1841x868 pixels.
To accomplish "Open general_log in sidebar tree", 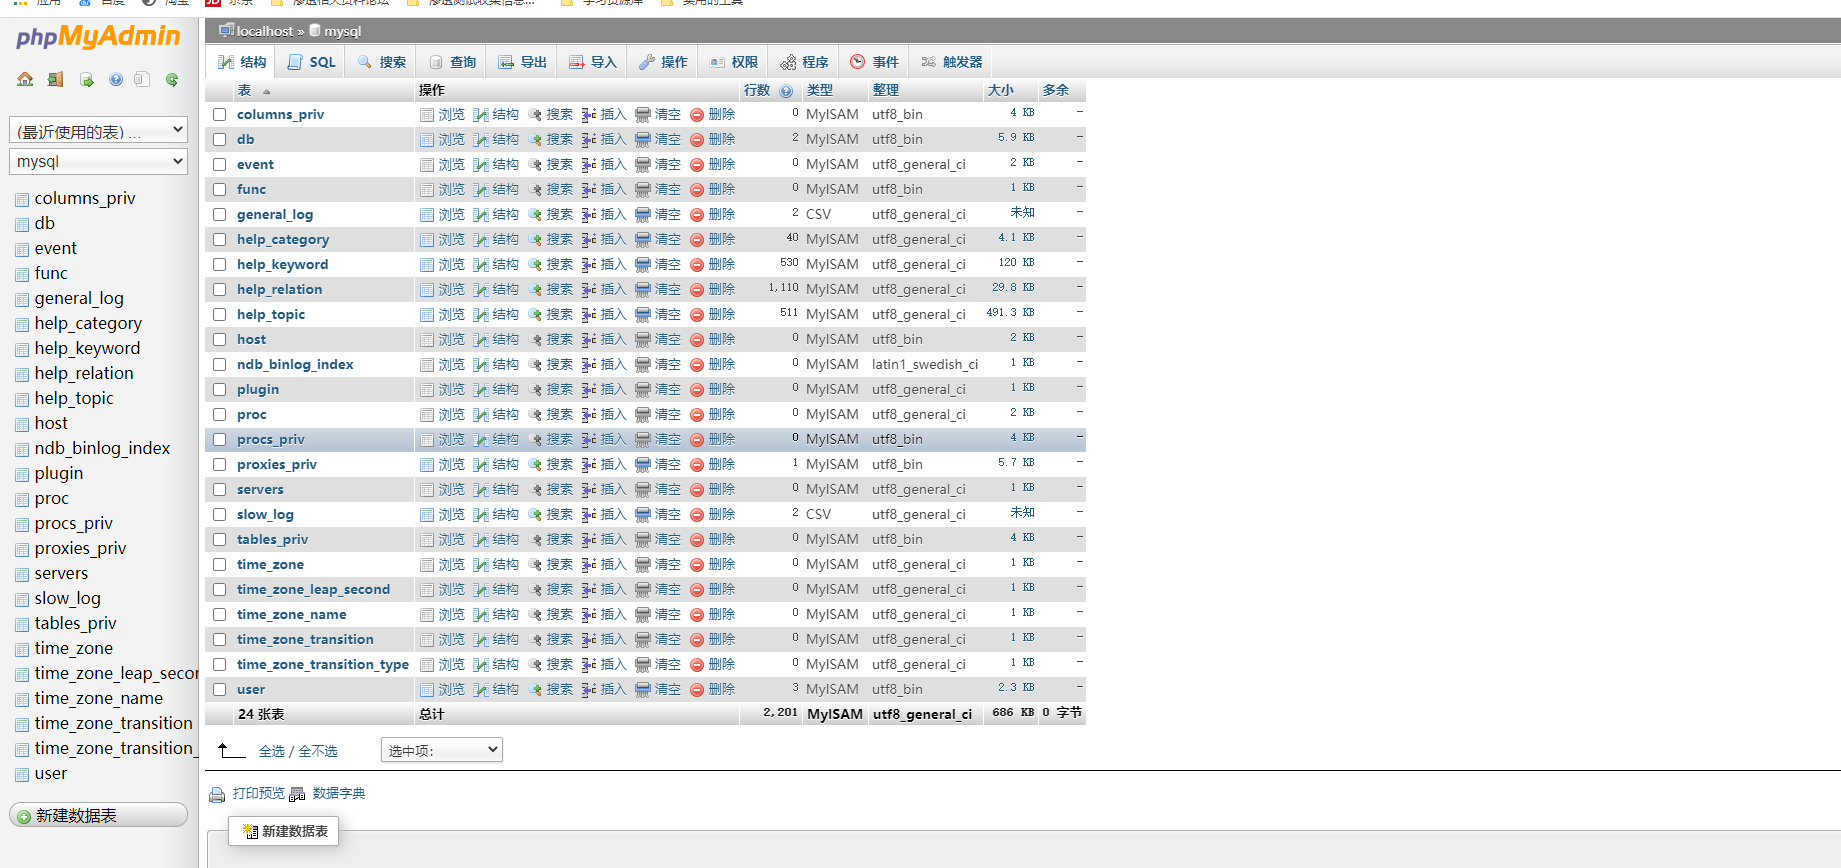I will (79, 299).
